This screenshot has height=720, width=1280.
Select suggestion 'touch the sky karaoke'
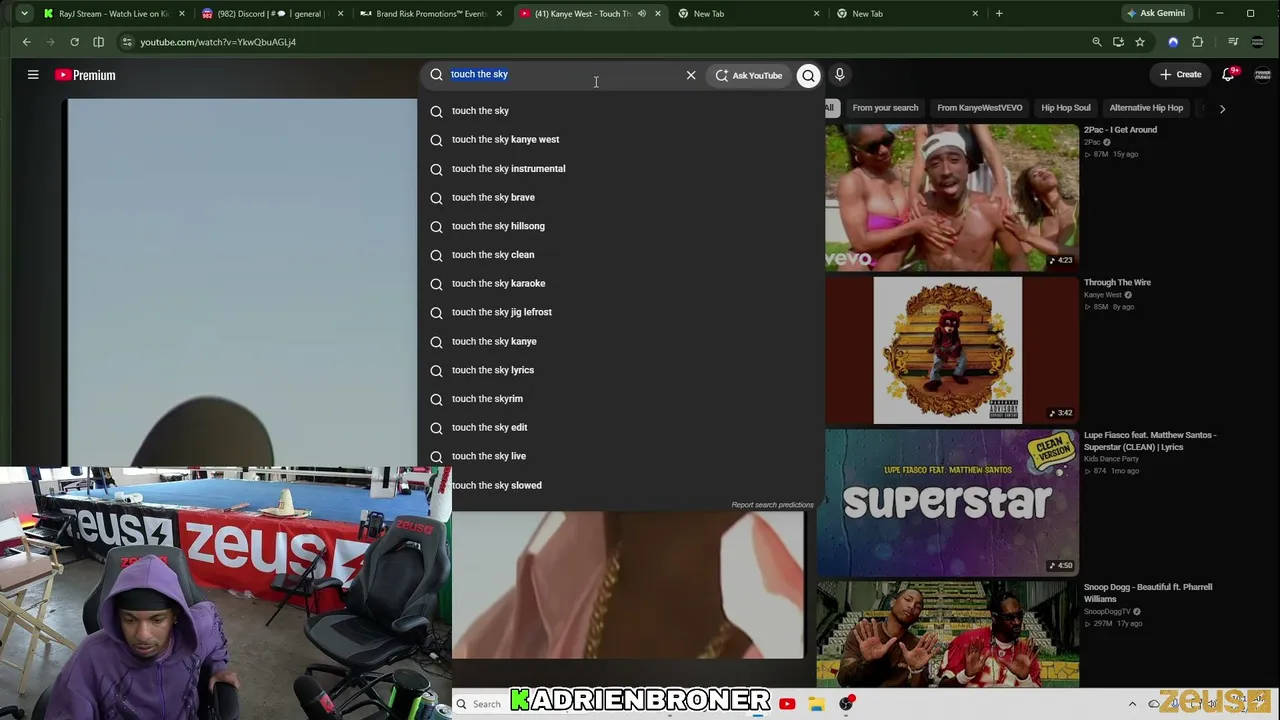pyautogui.click(x=498, y=284)
